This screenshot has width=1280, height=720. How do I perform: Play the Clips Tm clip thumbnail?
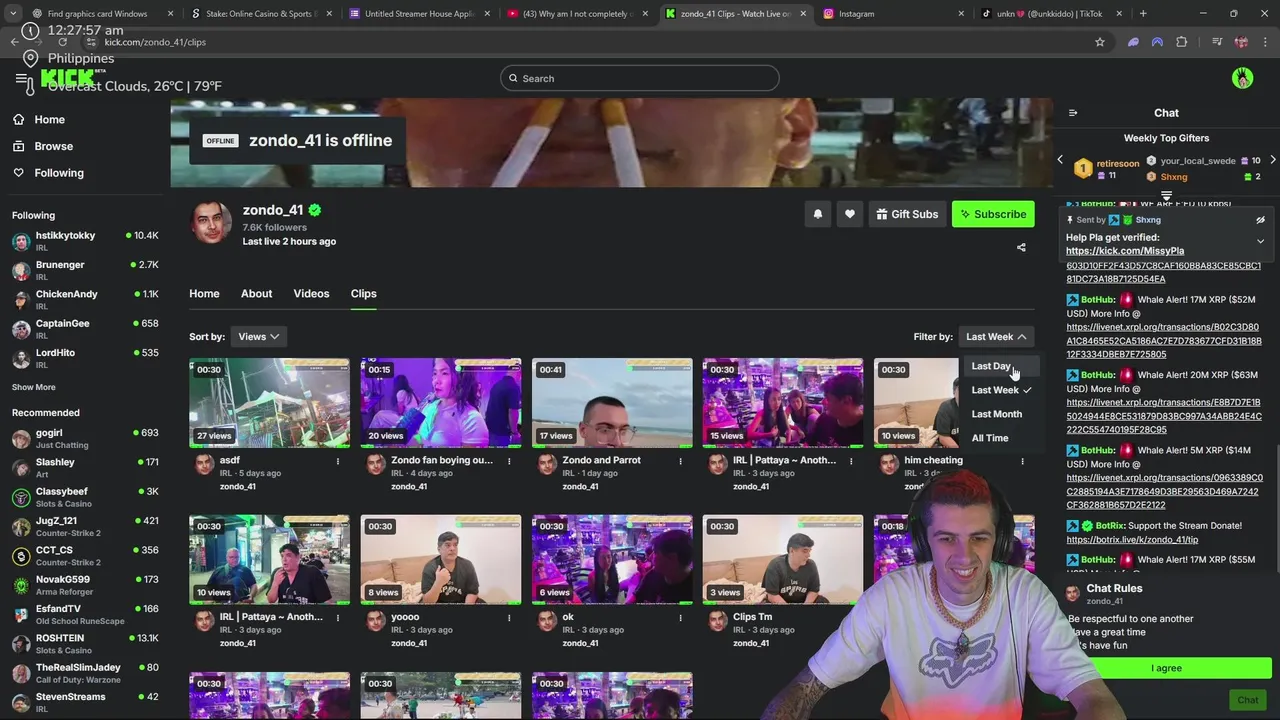coord(783,560)
